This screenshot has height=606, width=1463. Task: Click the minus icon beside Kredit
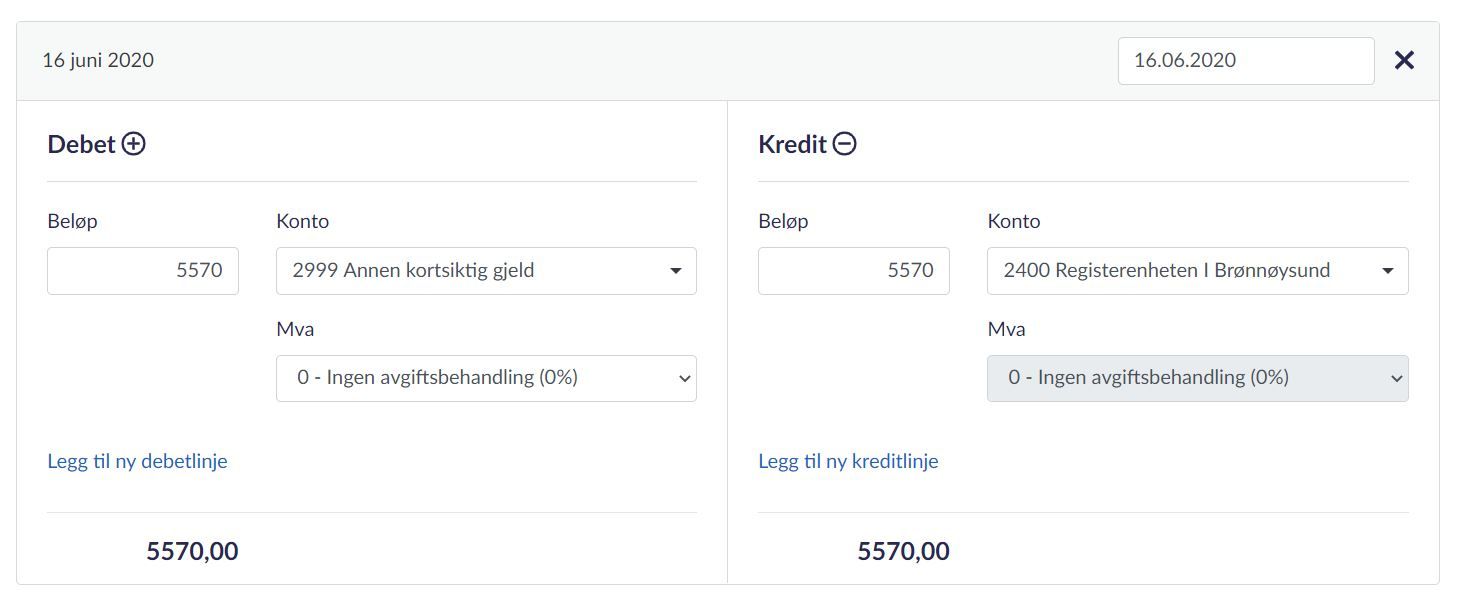(845, 144)
